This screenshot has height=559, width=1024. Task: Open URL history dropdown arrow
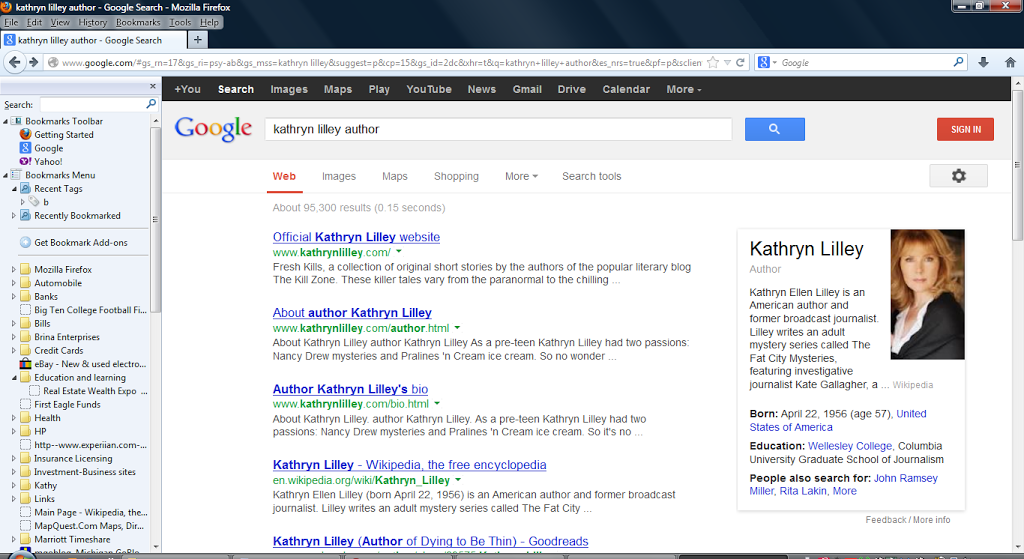(x=727, y=63)
